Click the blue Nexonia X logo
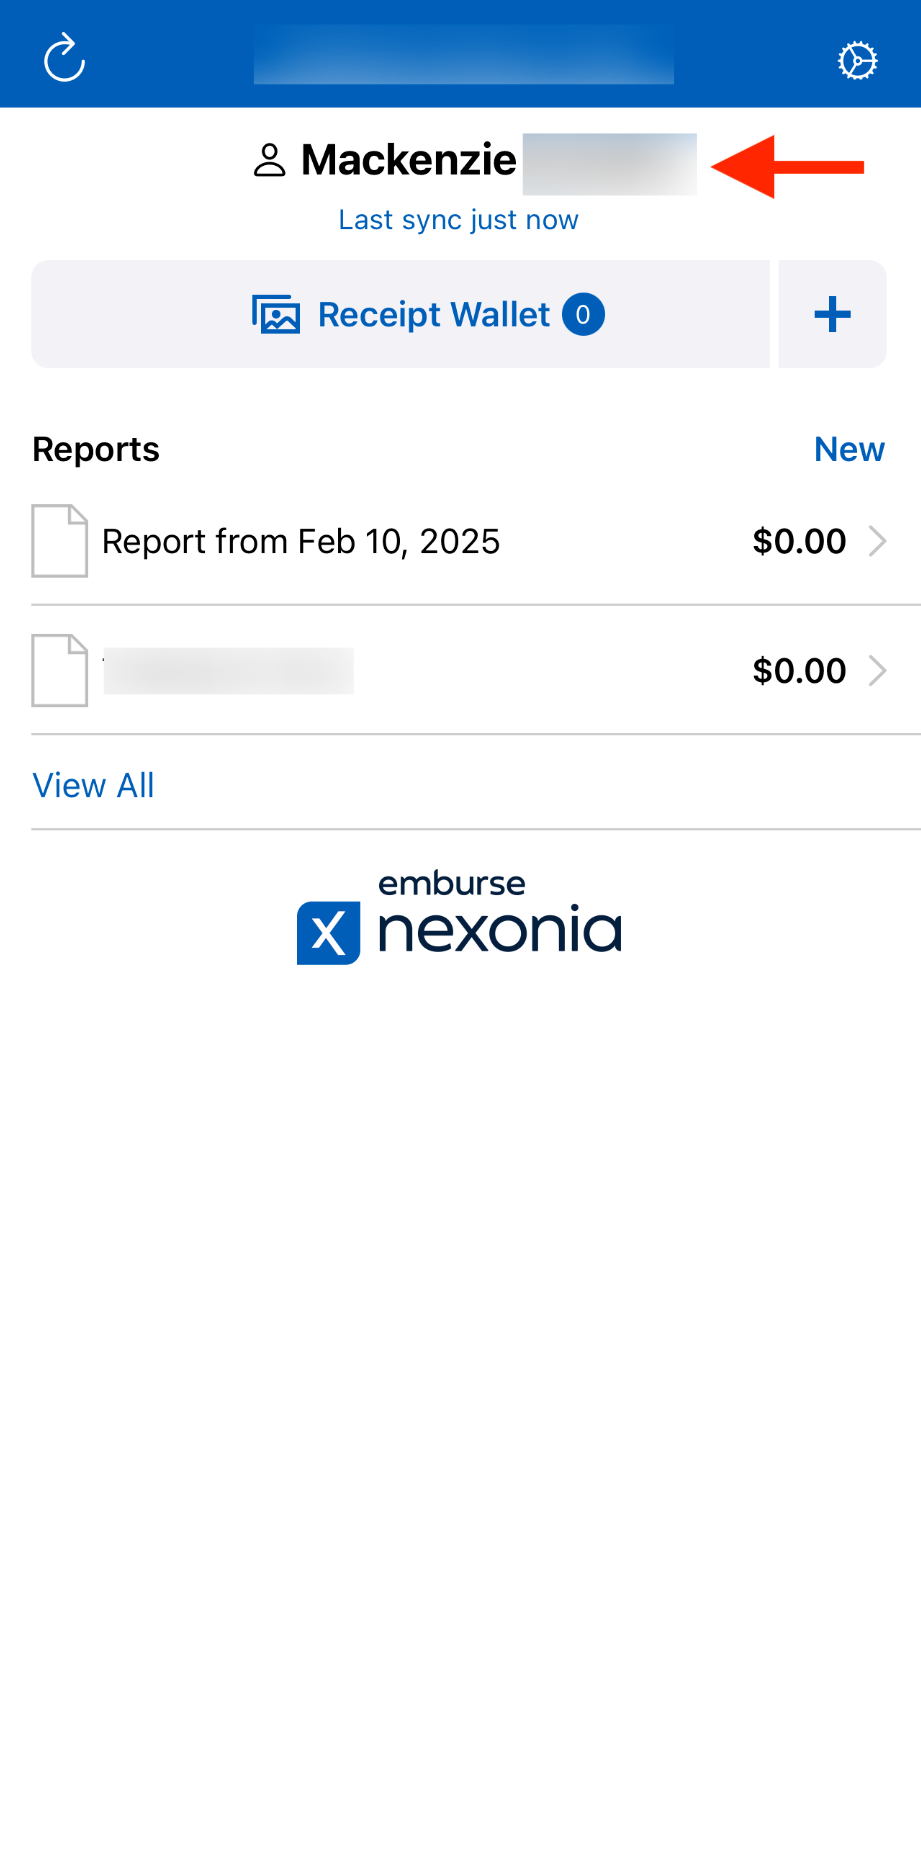 328,933
